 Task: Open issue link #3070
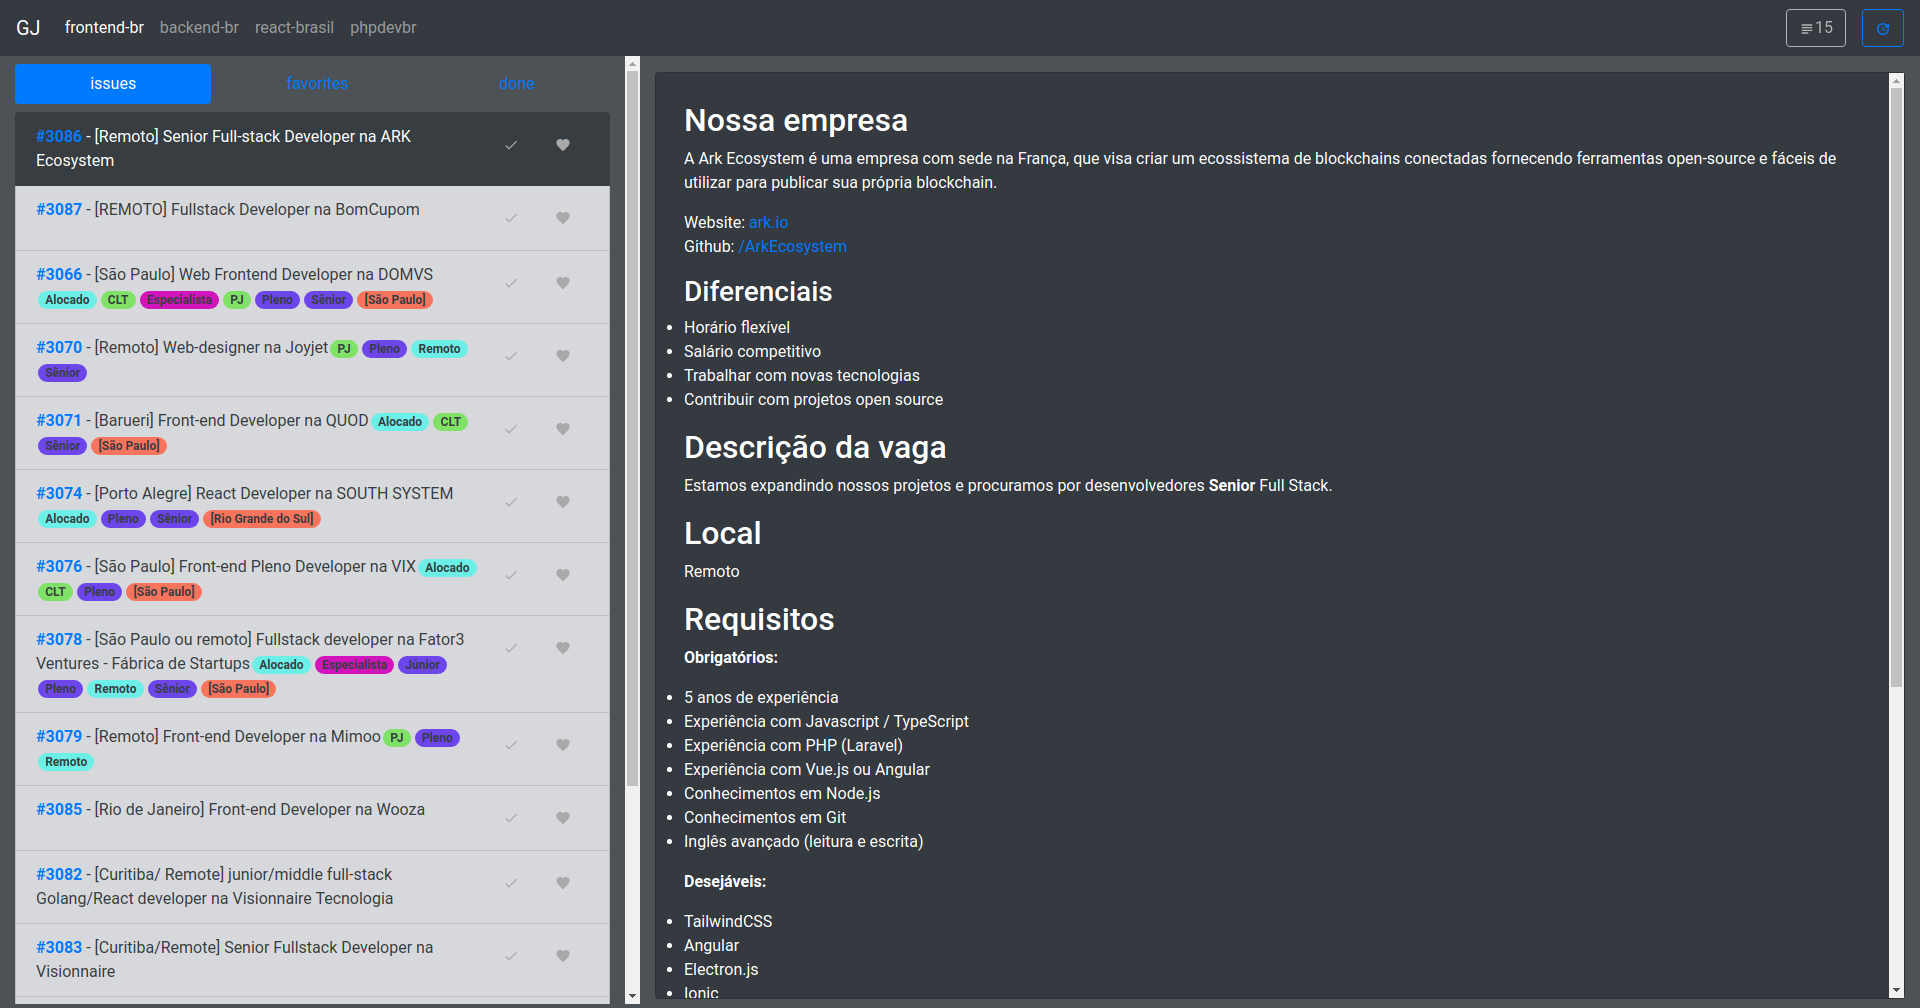click(59, 347)
